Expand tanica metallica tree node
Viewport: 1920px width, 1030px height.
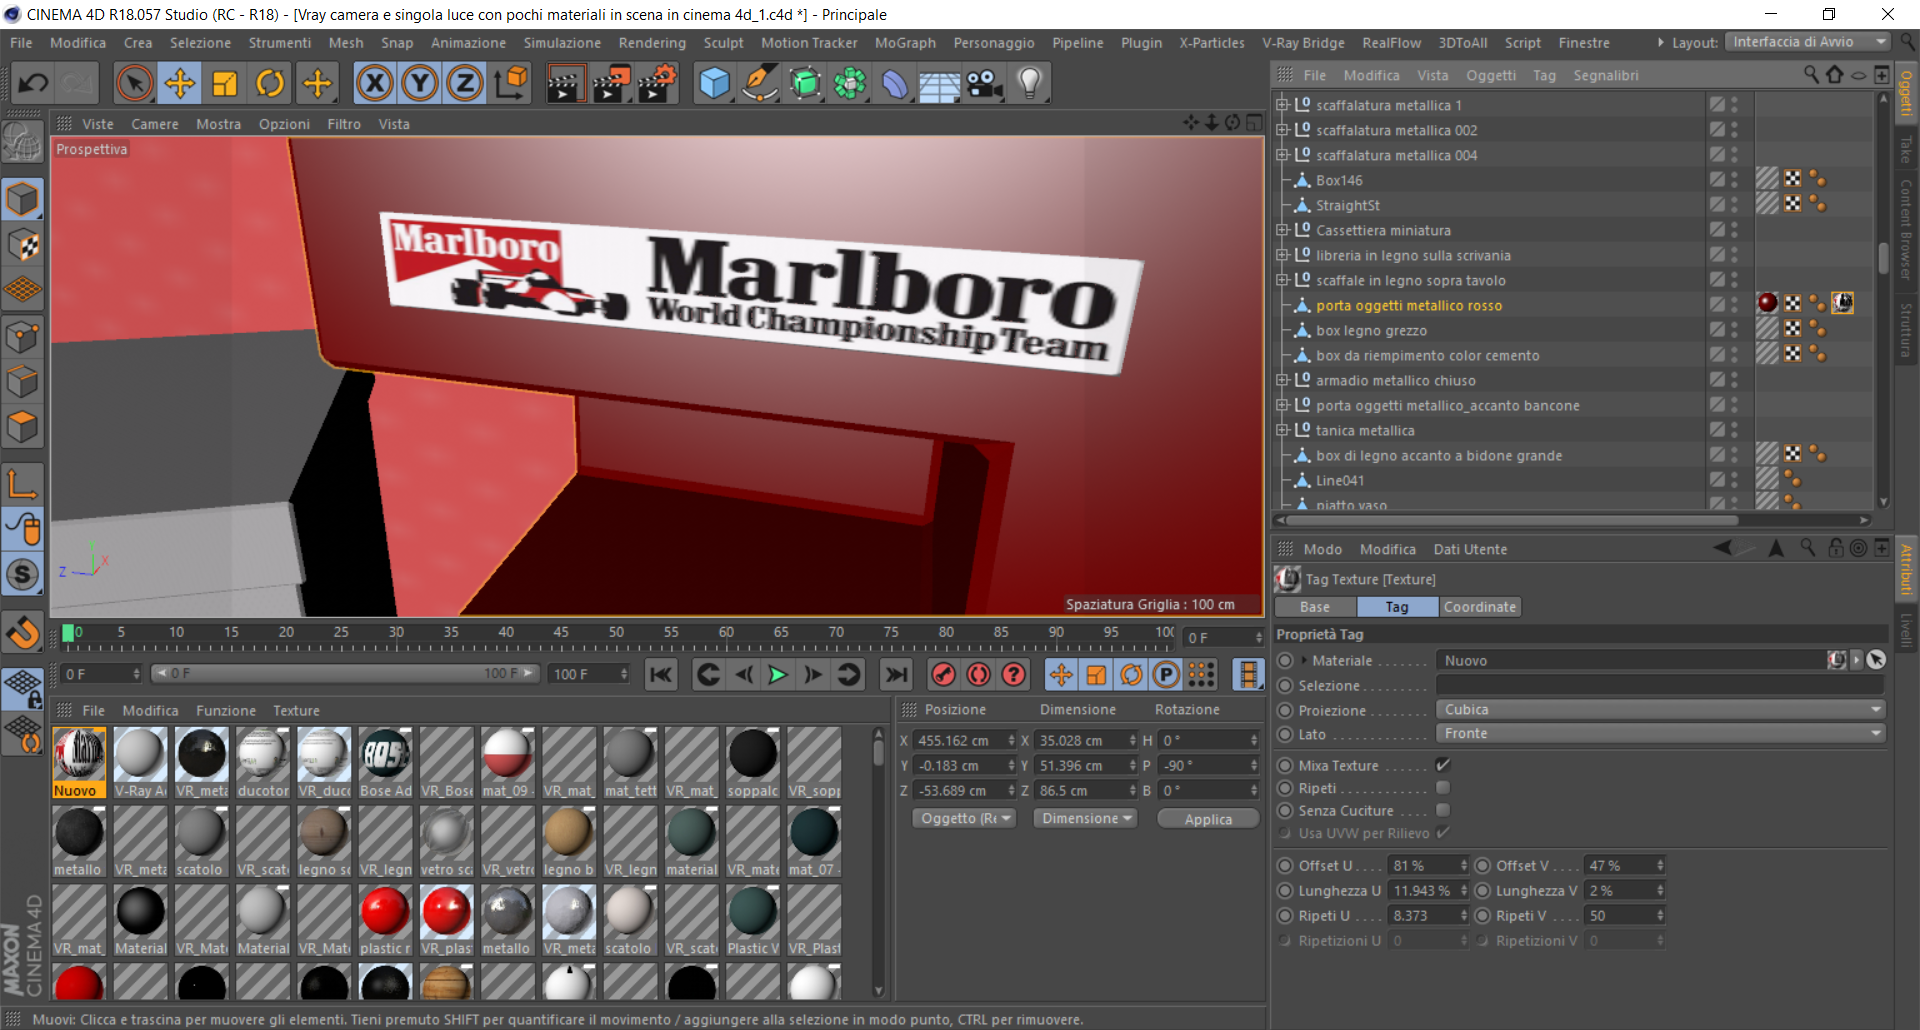click(1282, 429)
